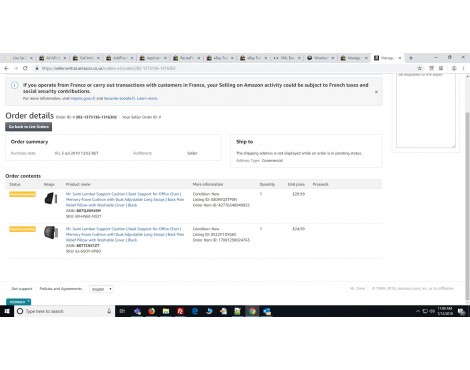Click the browser forward arrow
The width and height of the screenshot is (470, 370).
16,68
